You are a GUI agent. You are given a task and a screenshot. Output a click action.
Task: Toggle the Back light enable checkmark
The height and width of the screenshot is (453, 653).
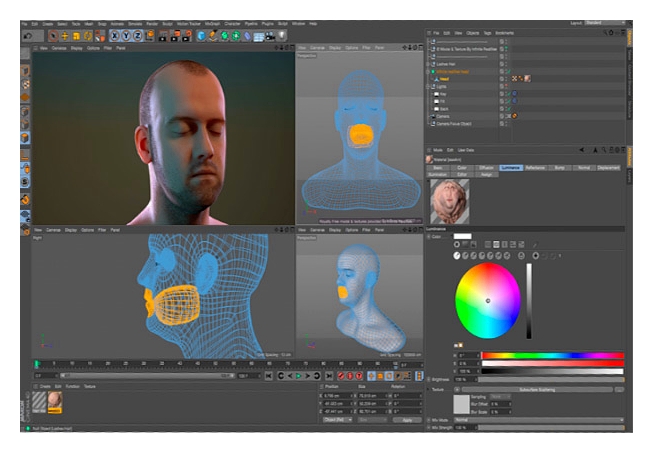pos(508,109)
